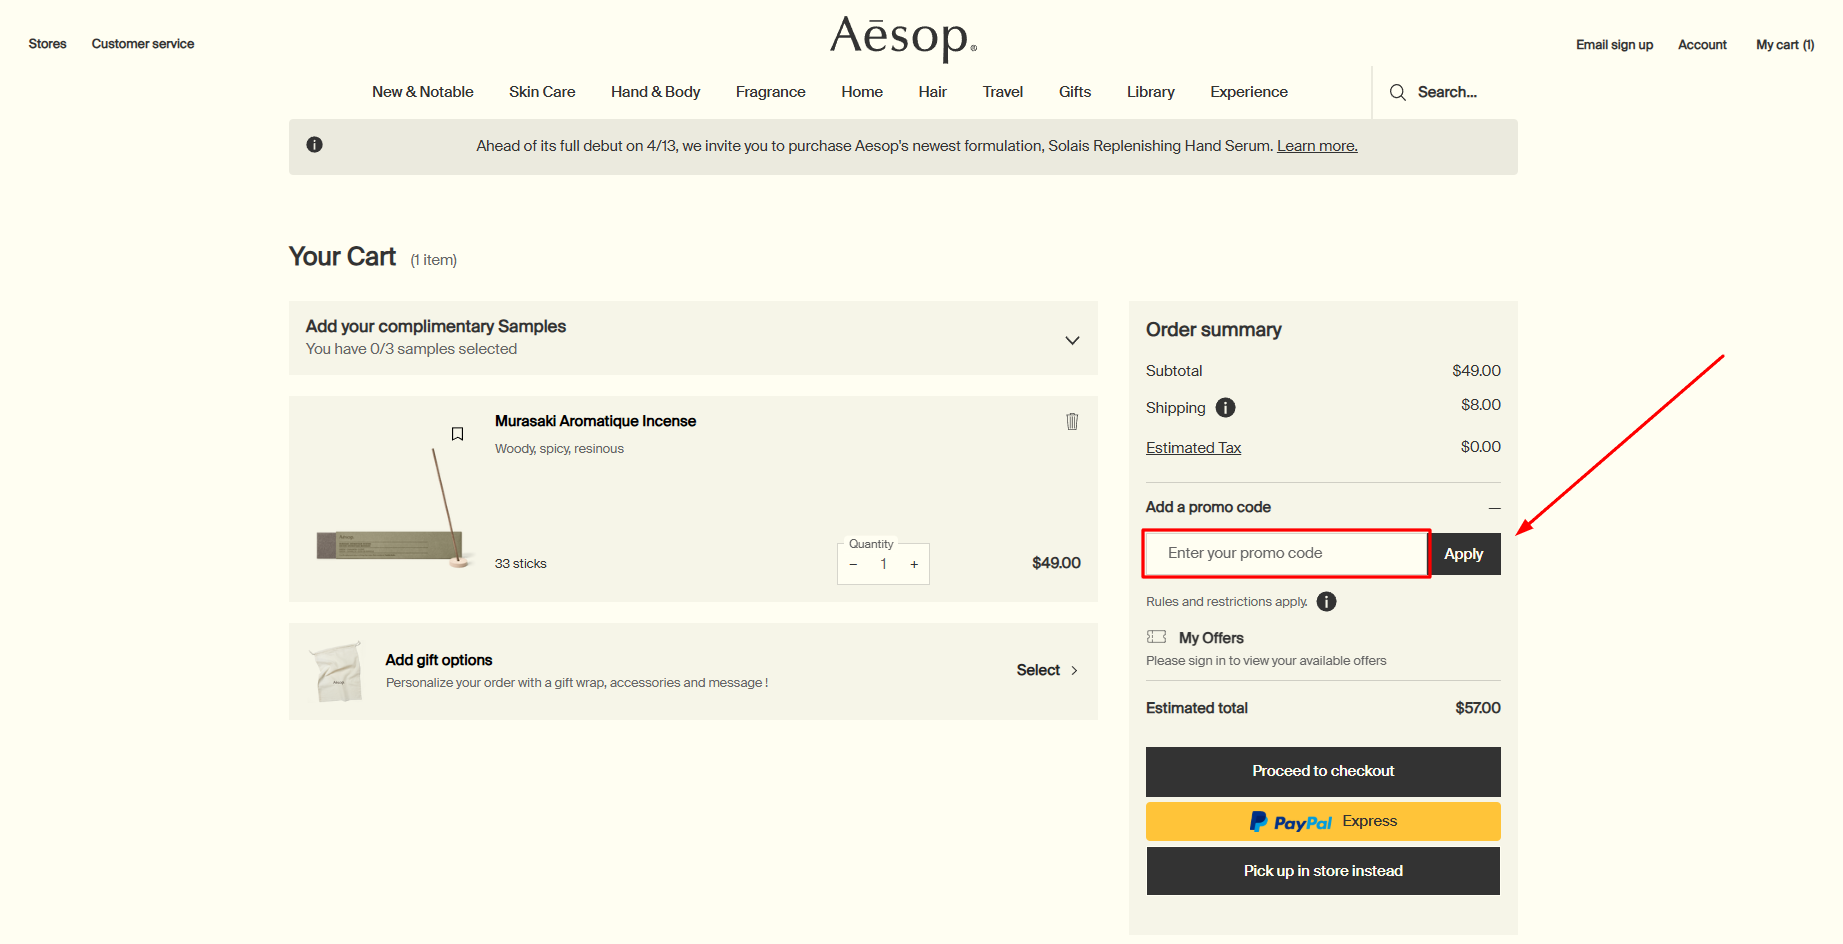This screenshot has height=944, width=1843.
Task: Open Gifts menu
Action: coord(1075,92)
